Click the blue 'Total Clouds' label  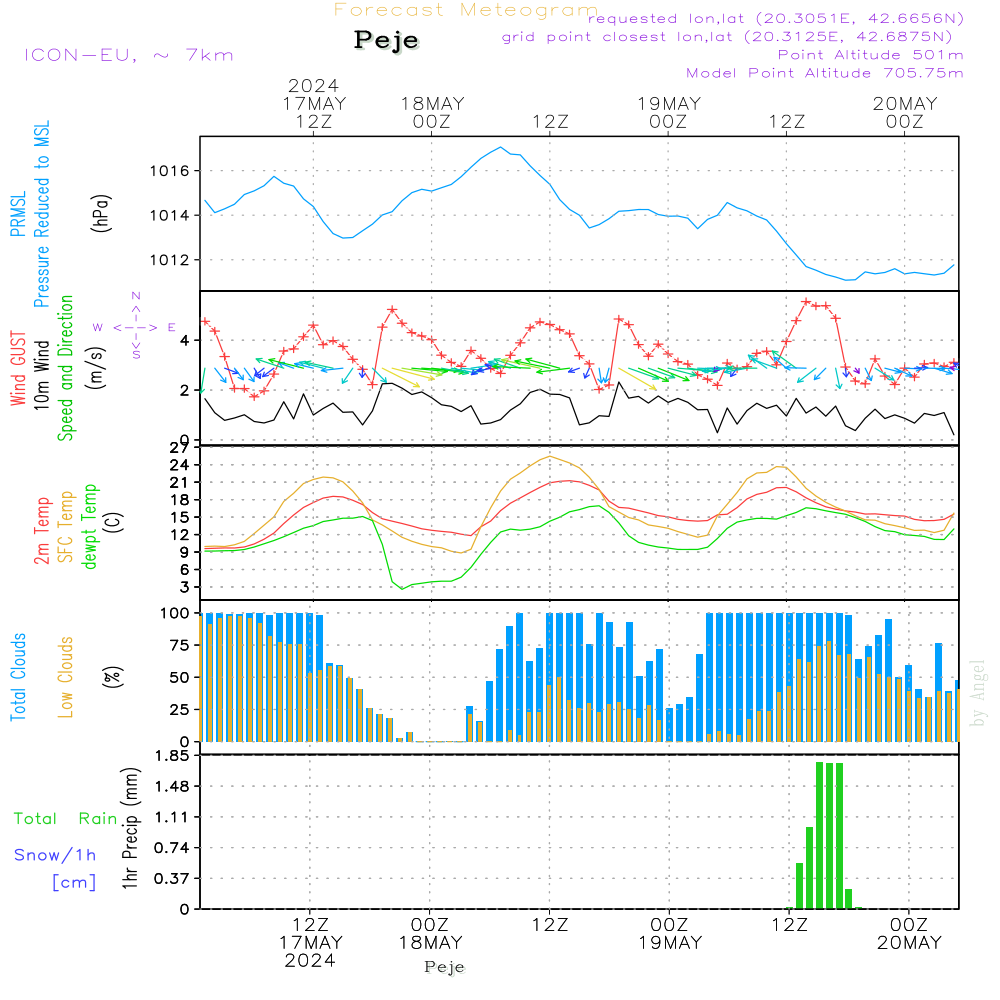(x=18, y=677)
